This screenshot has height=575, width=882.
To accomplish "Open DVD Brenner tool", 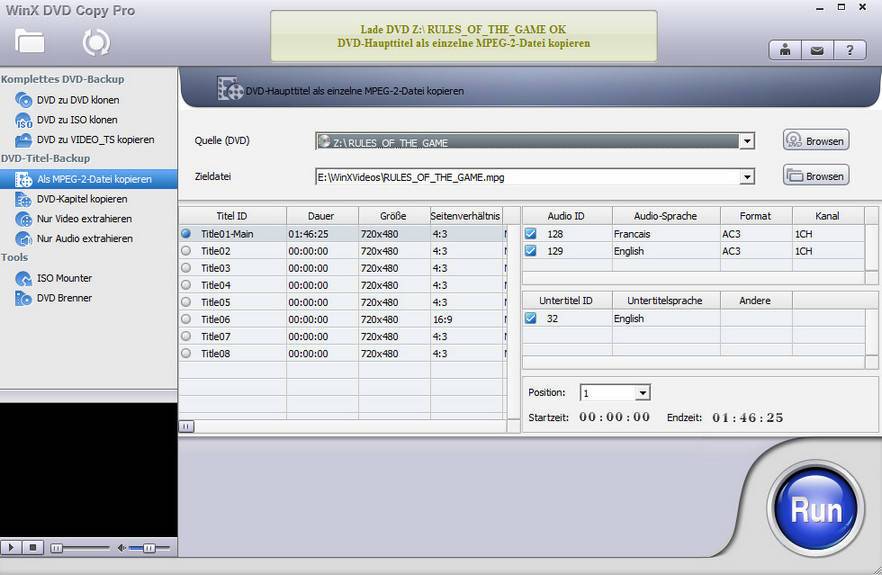I will coord(64,298).
